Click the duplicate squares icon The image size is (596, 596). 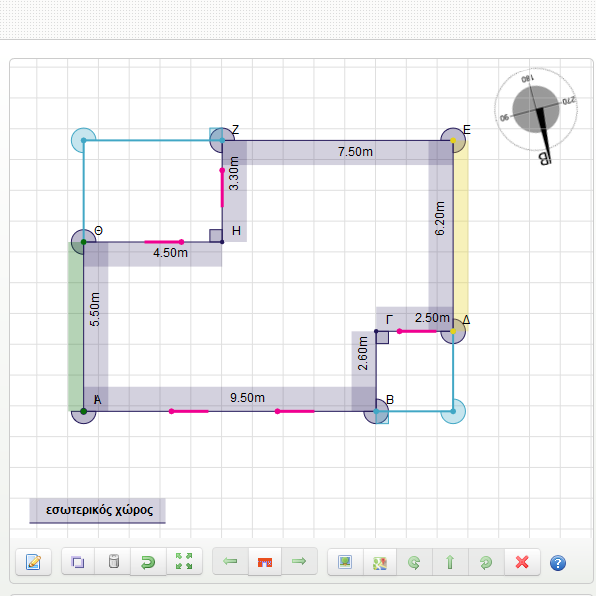point(78,562)
